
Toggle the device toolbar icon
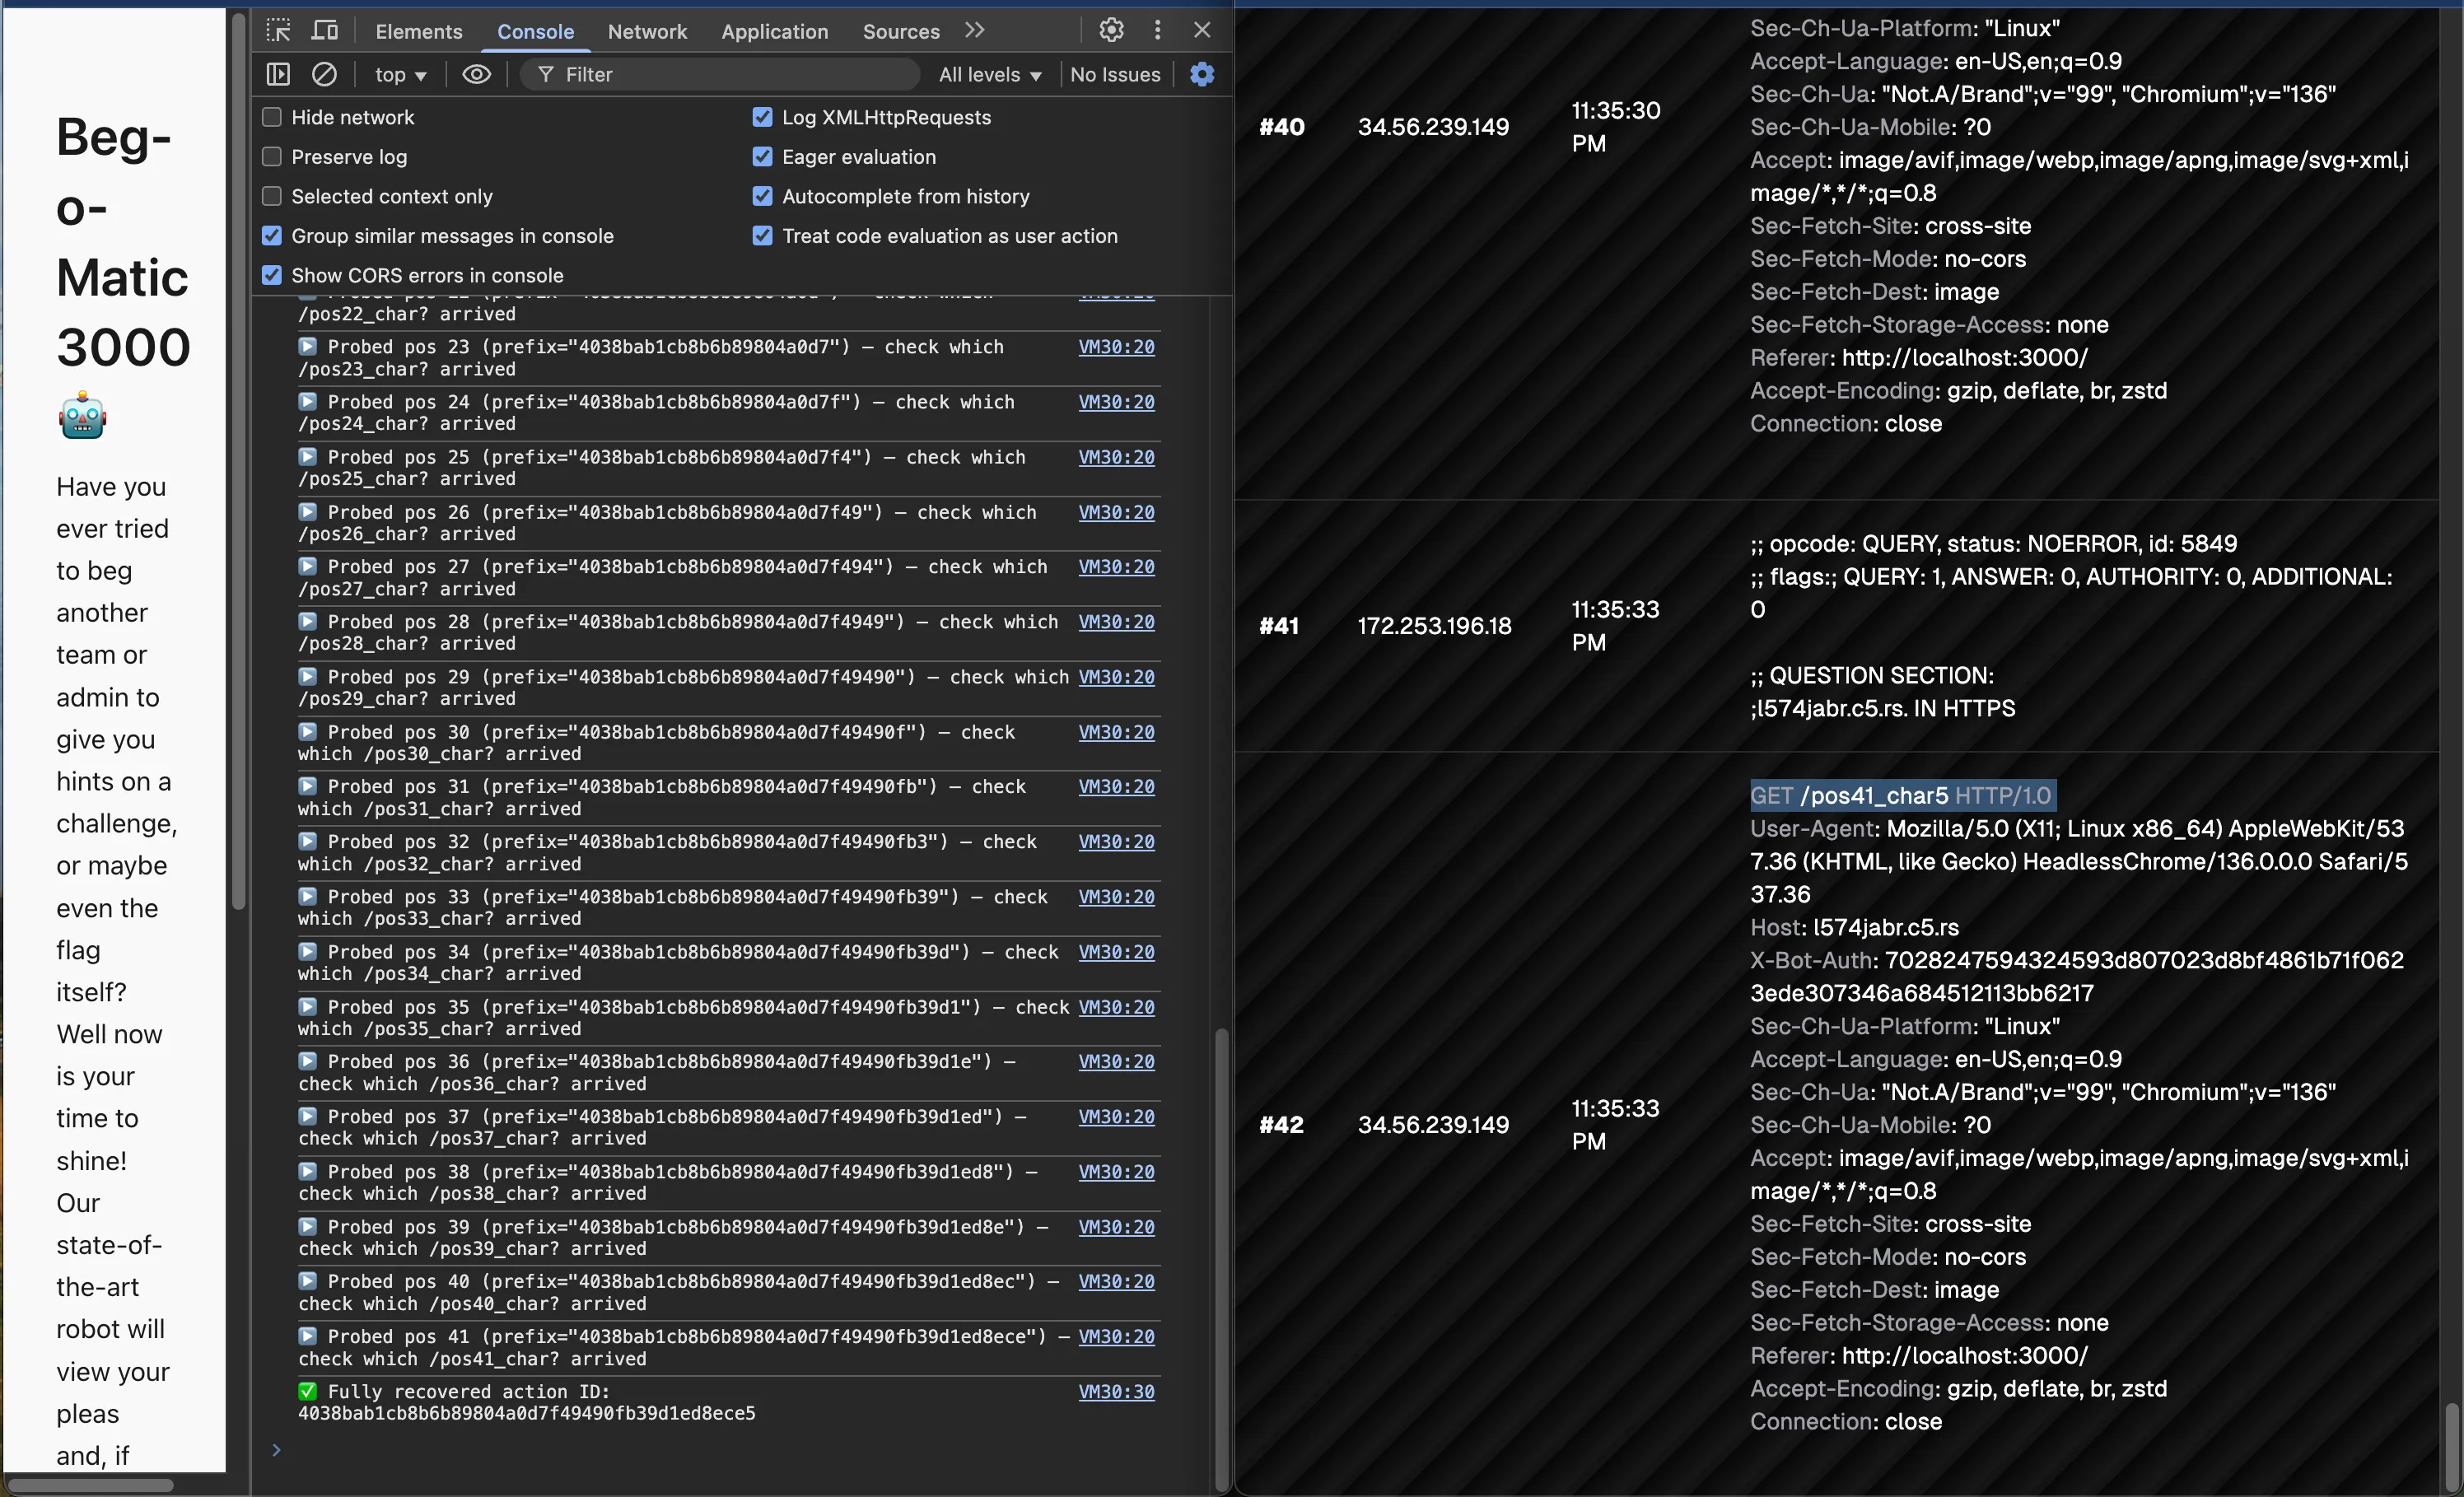(325, 30)
